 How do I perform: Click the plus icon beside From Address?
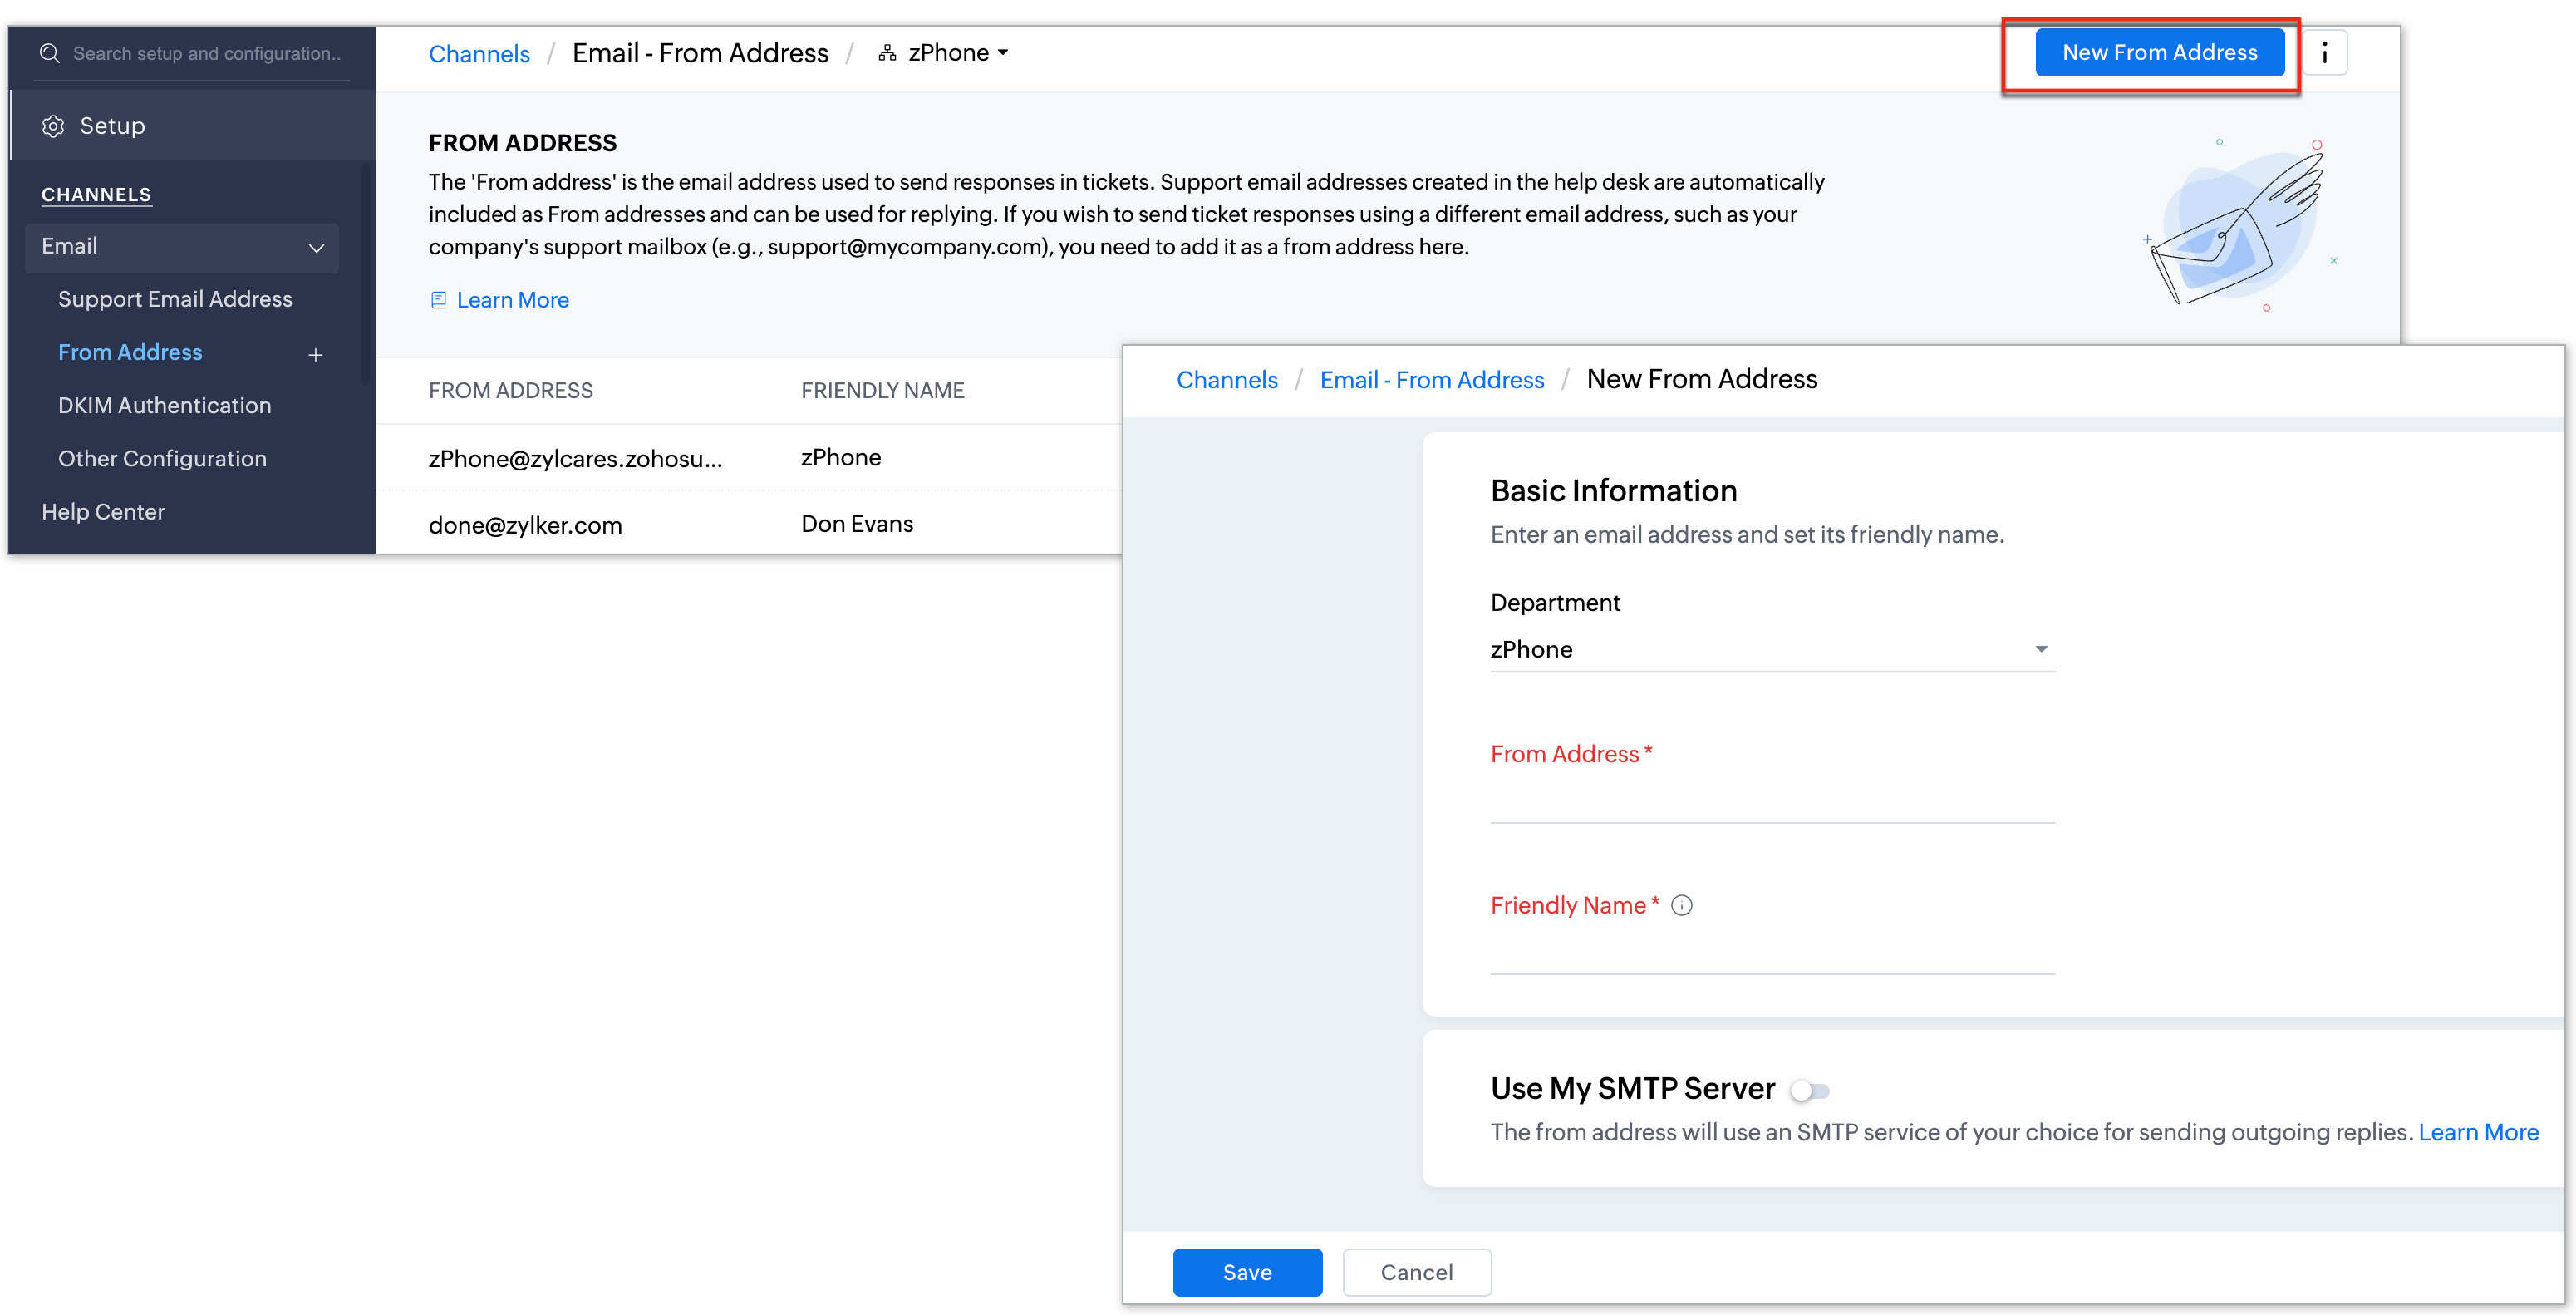[x=315, y=355]
